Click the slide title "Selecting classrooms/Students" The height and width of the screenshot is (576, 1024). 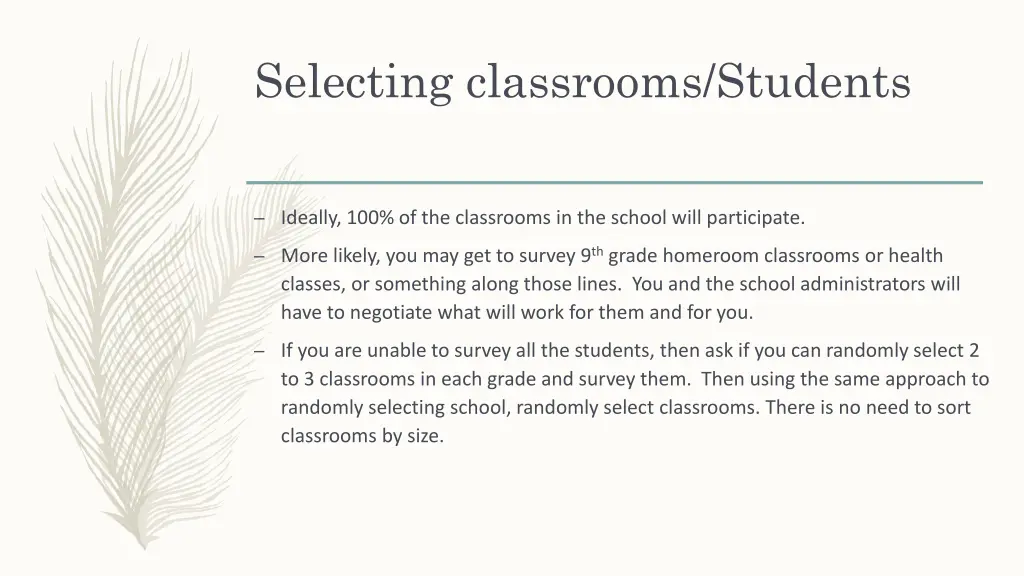[582, 81]
